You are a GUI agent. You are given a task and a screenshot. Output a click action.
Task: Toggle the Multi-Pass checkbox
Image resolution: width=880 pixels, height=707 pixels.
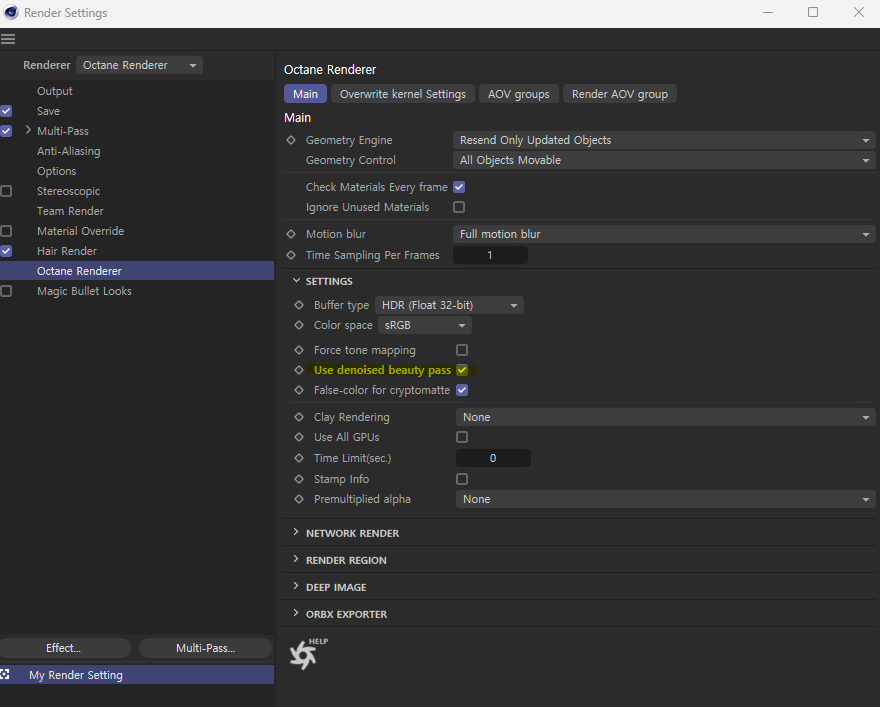[6, 131]
